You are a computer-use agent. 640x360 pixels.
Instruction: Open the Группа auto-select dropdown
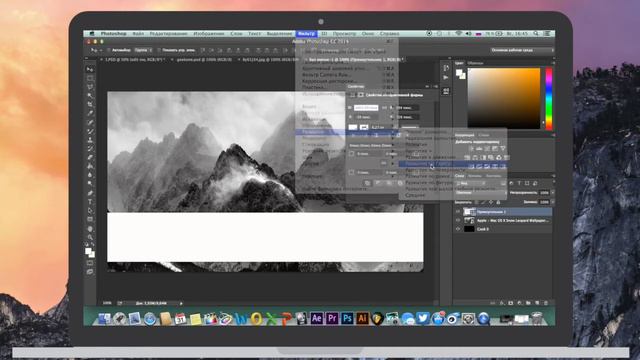(x=143, y=50)
